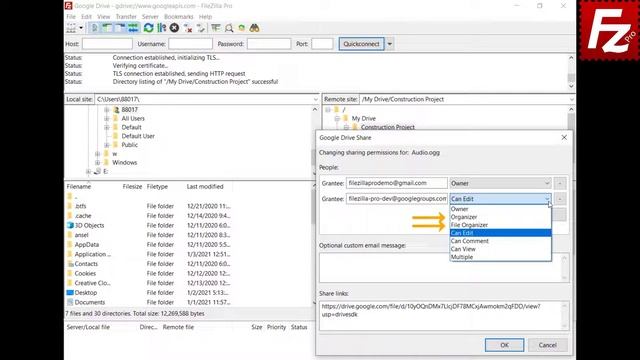Image resolution: width=640 pixels, height=360 pixels.
Task: Open the Can Edit permission combo box
Action: [500, 199]
